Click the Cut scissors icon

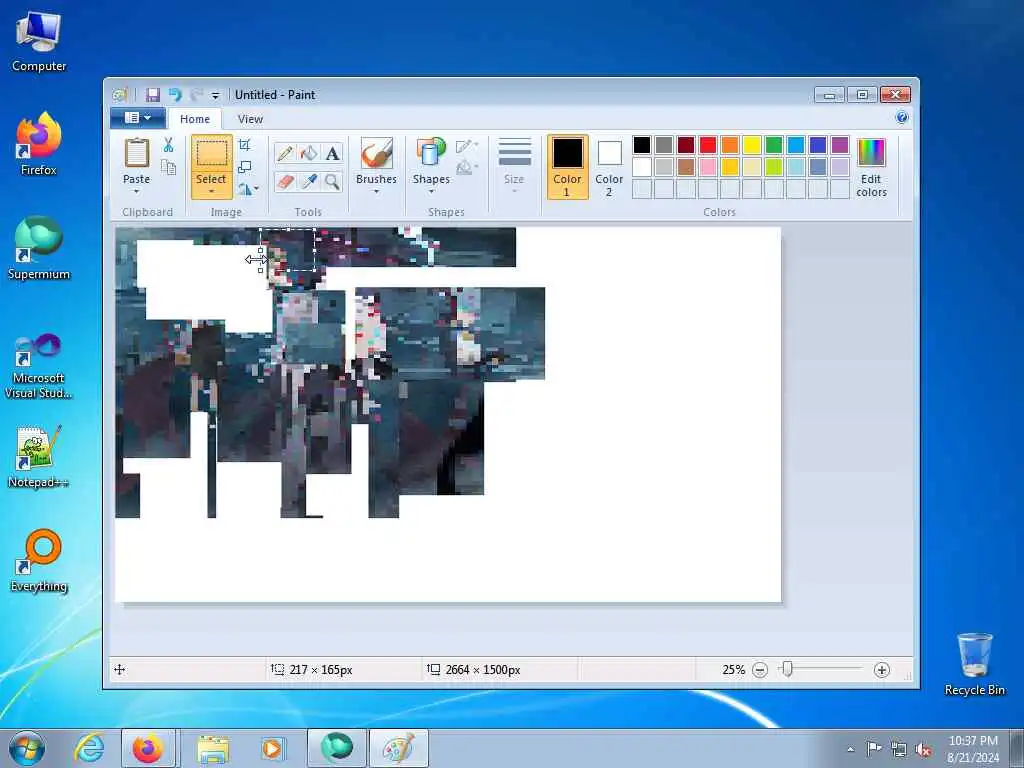tap(168, 145)
